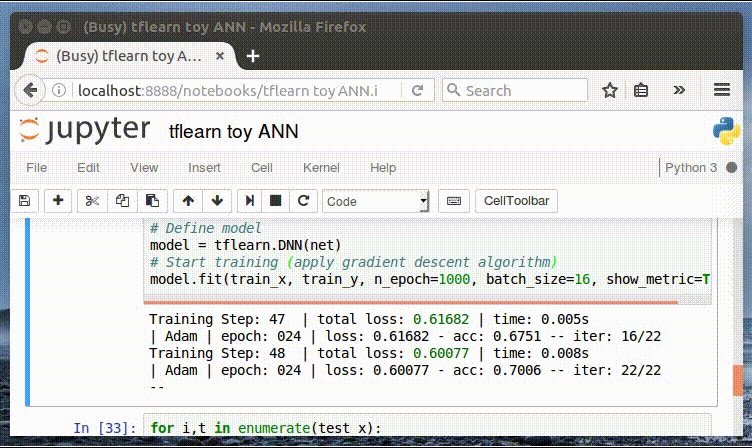
Task: Open the CellToolbar button
Action: 516,200
